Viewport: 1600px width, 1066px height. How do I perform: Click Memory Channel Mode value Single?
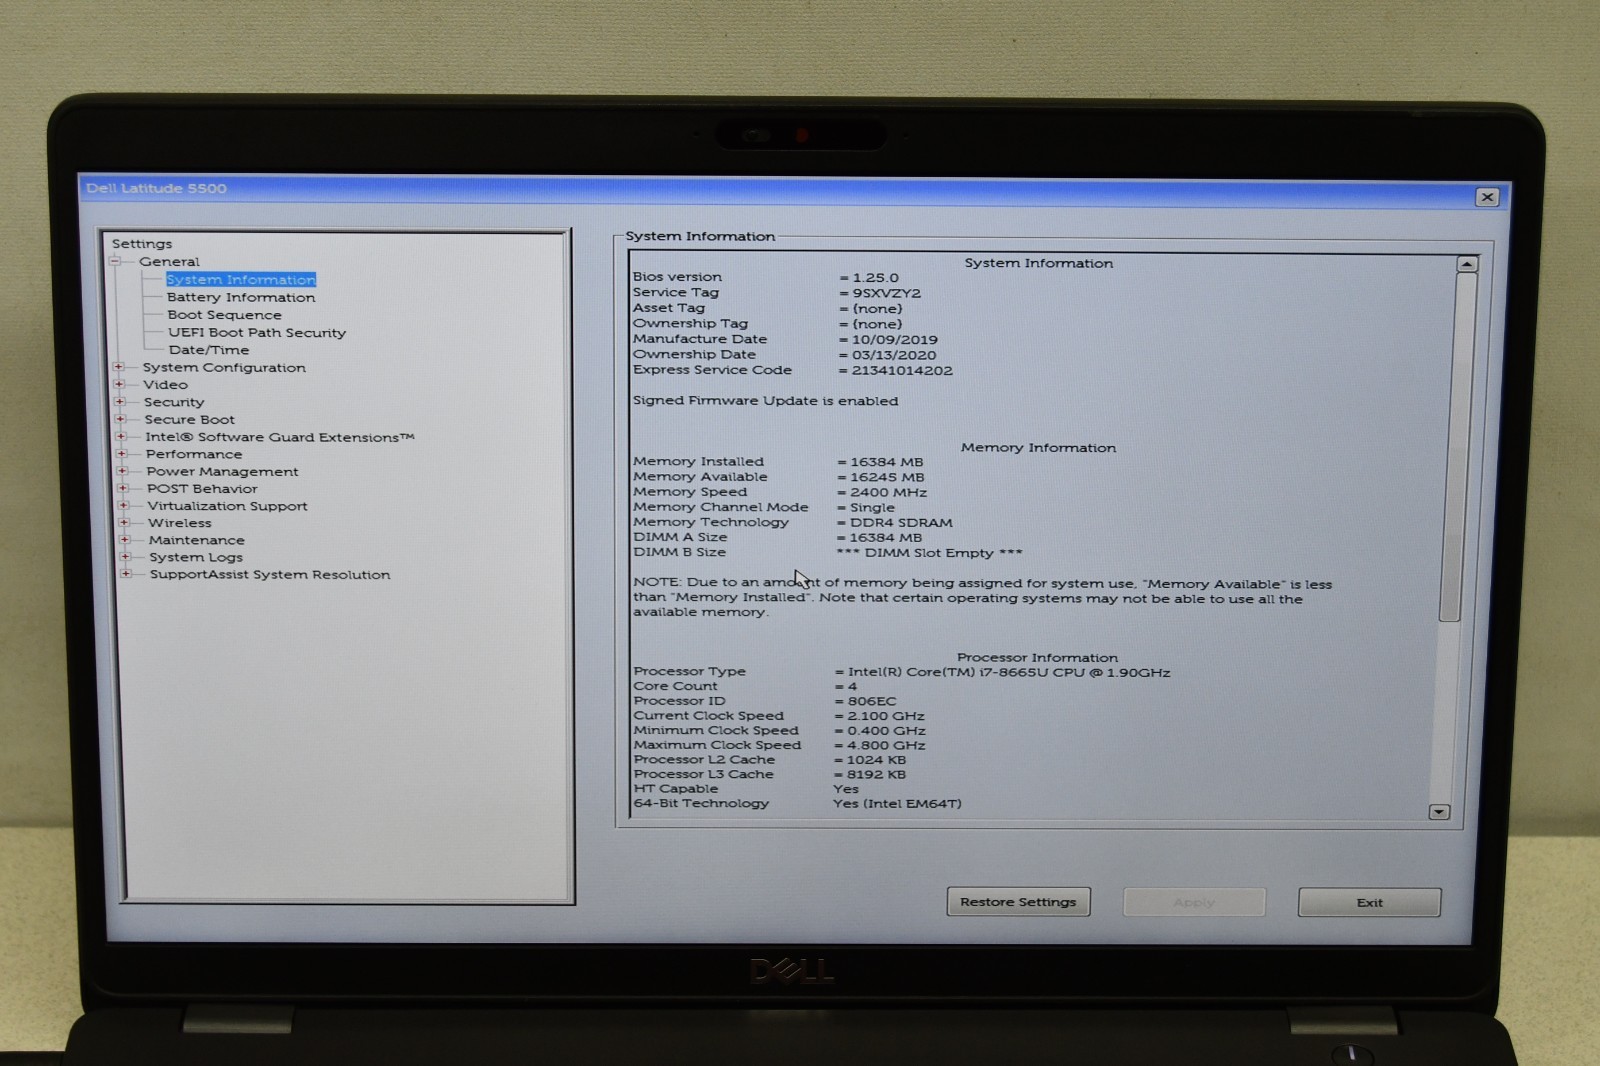(x=872, y=507)
